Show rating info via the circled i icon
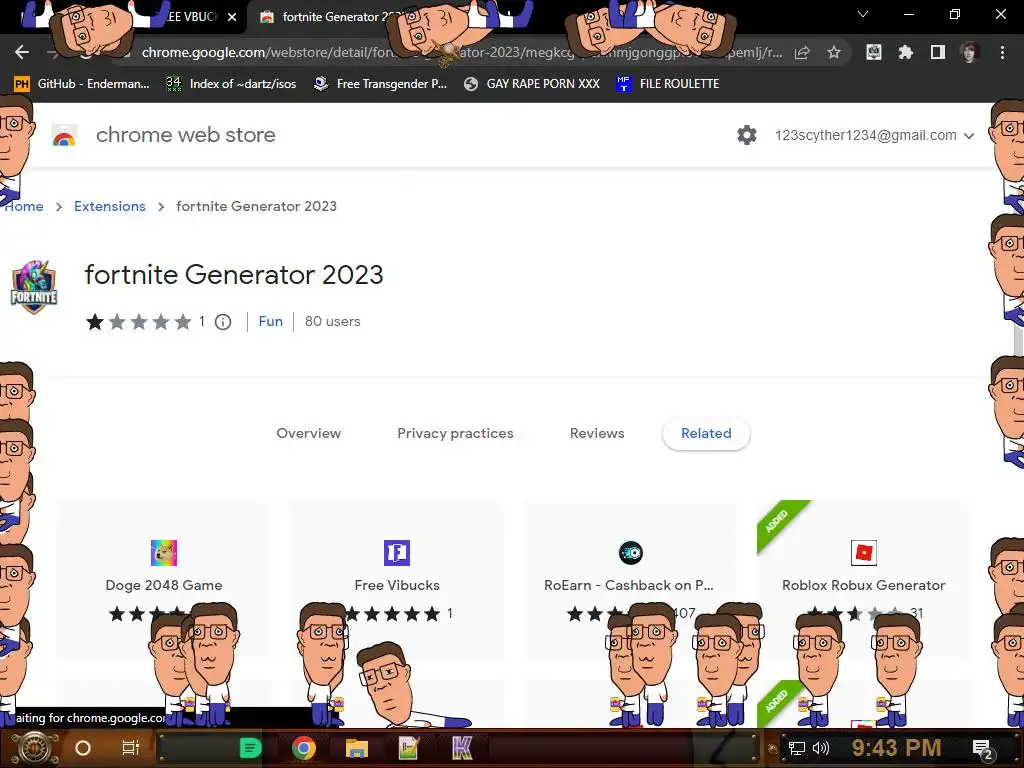 pos(223,322)
